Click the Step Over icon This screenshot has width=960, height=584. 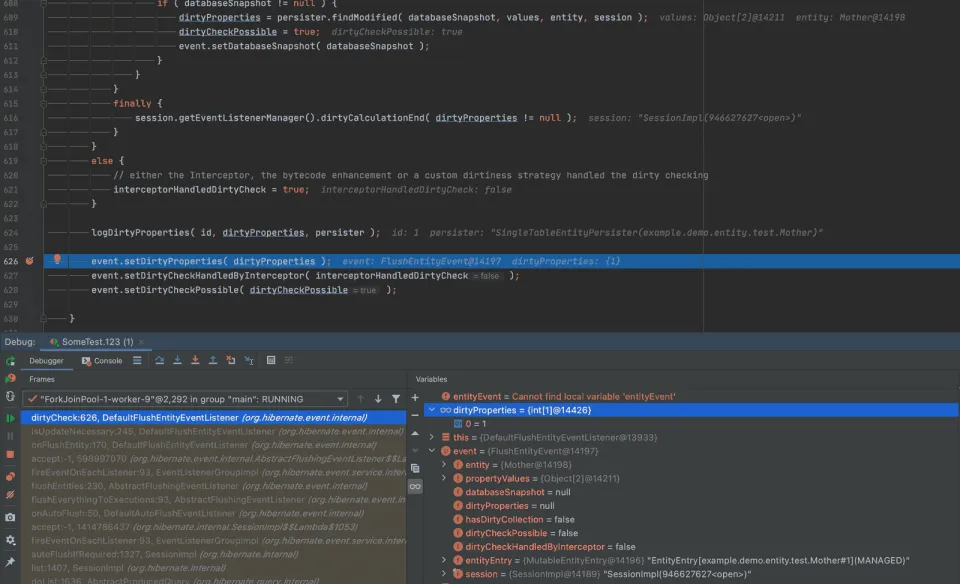[159, 361]
